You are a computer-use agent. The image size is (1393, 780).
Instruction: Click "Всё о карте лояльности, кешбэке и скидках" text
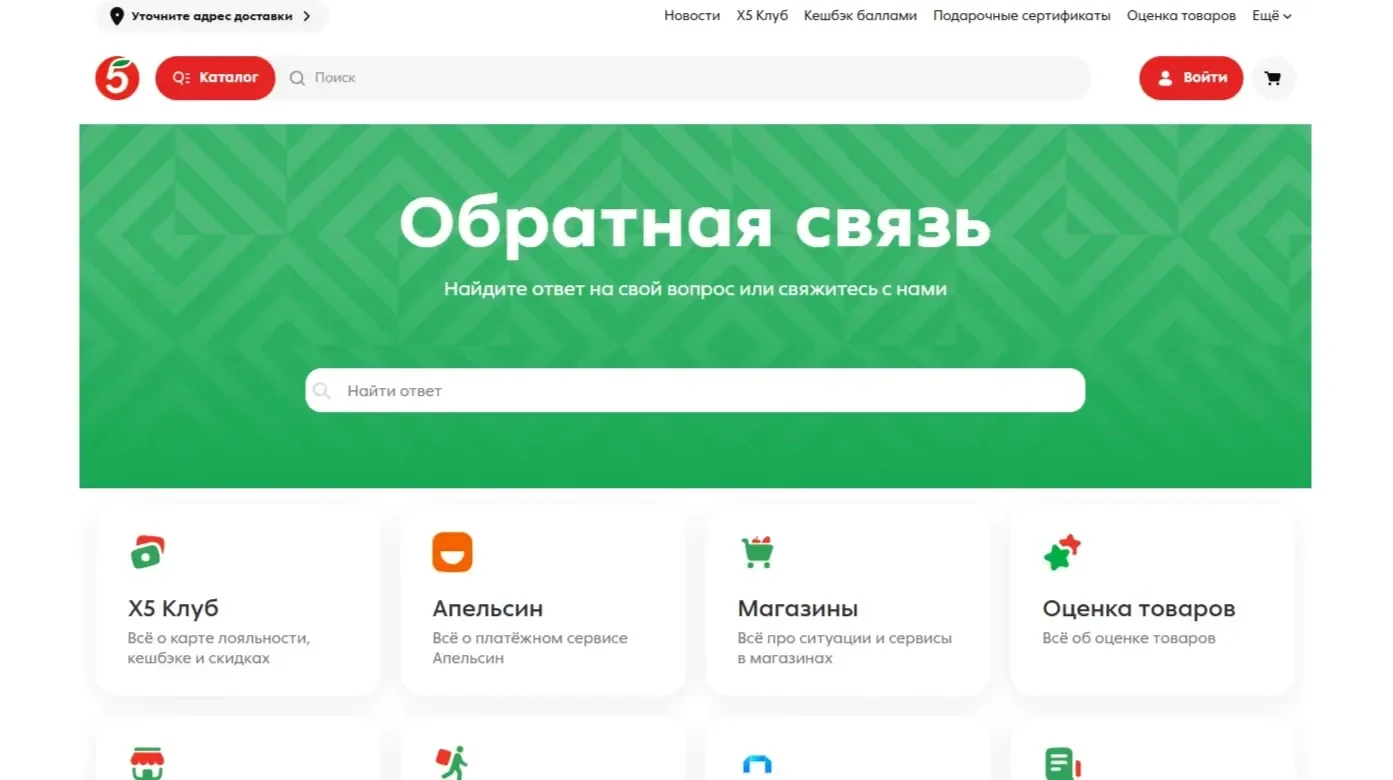219,648
